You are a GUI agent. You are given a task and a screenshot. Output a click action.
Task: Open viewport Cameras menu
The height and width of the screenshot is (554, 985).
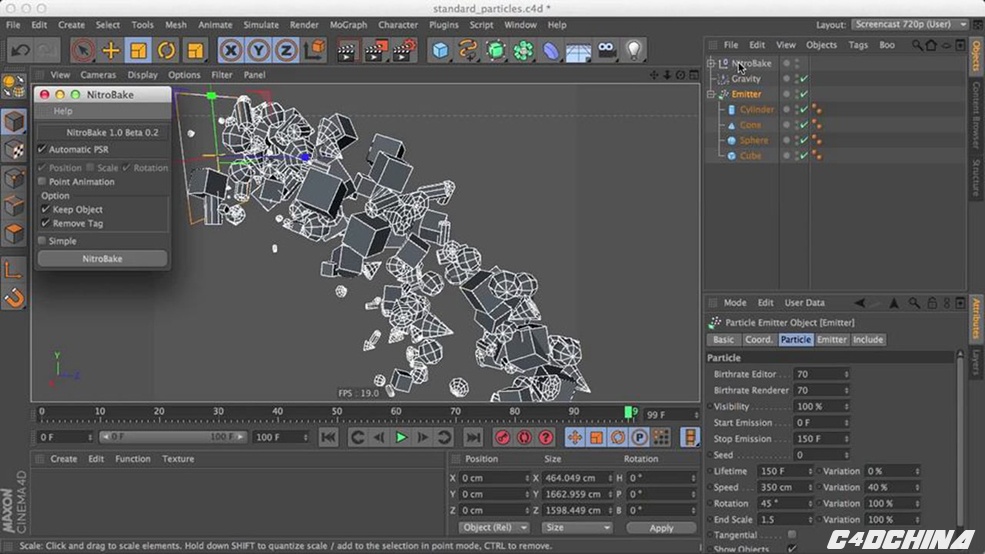click(x=98, y=75)
